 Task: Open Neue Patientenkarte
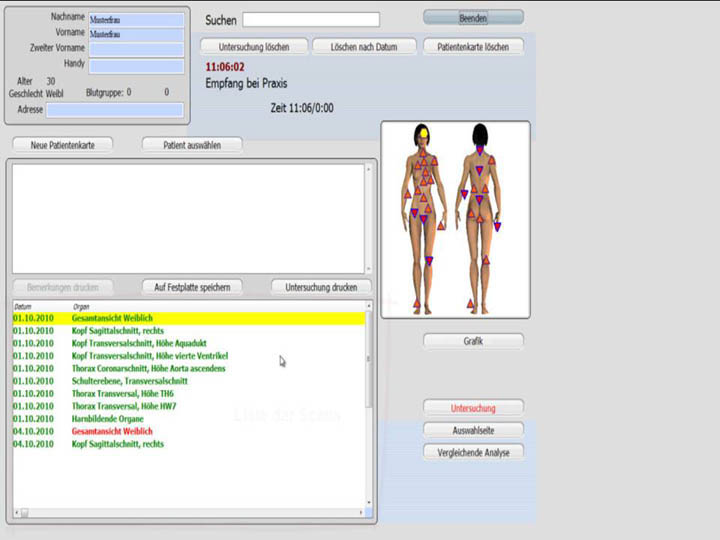(63, 144)
